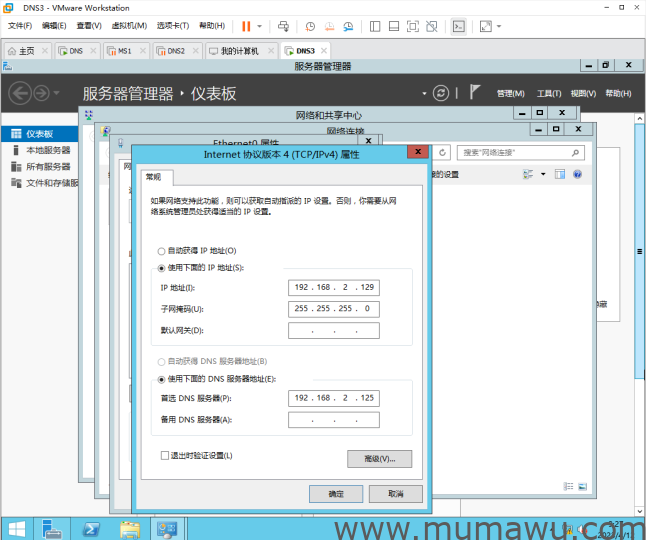
Task: Open PowerShell from the Windows taskbar
Action: 90,528
